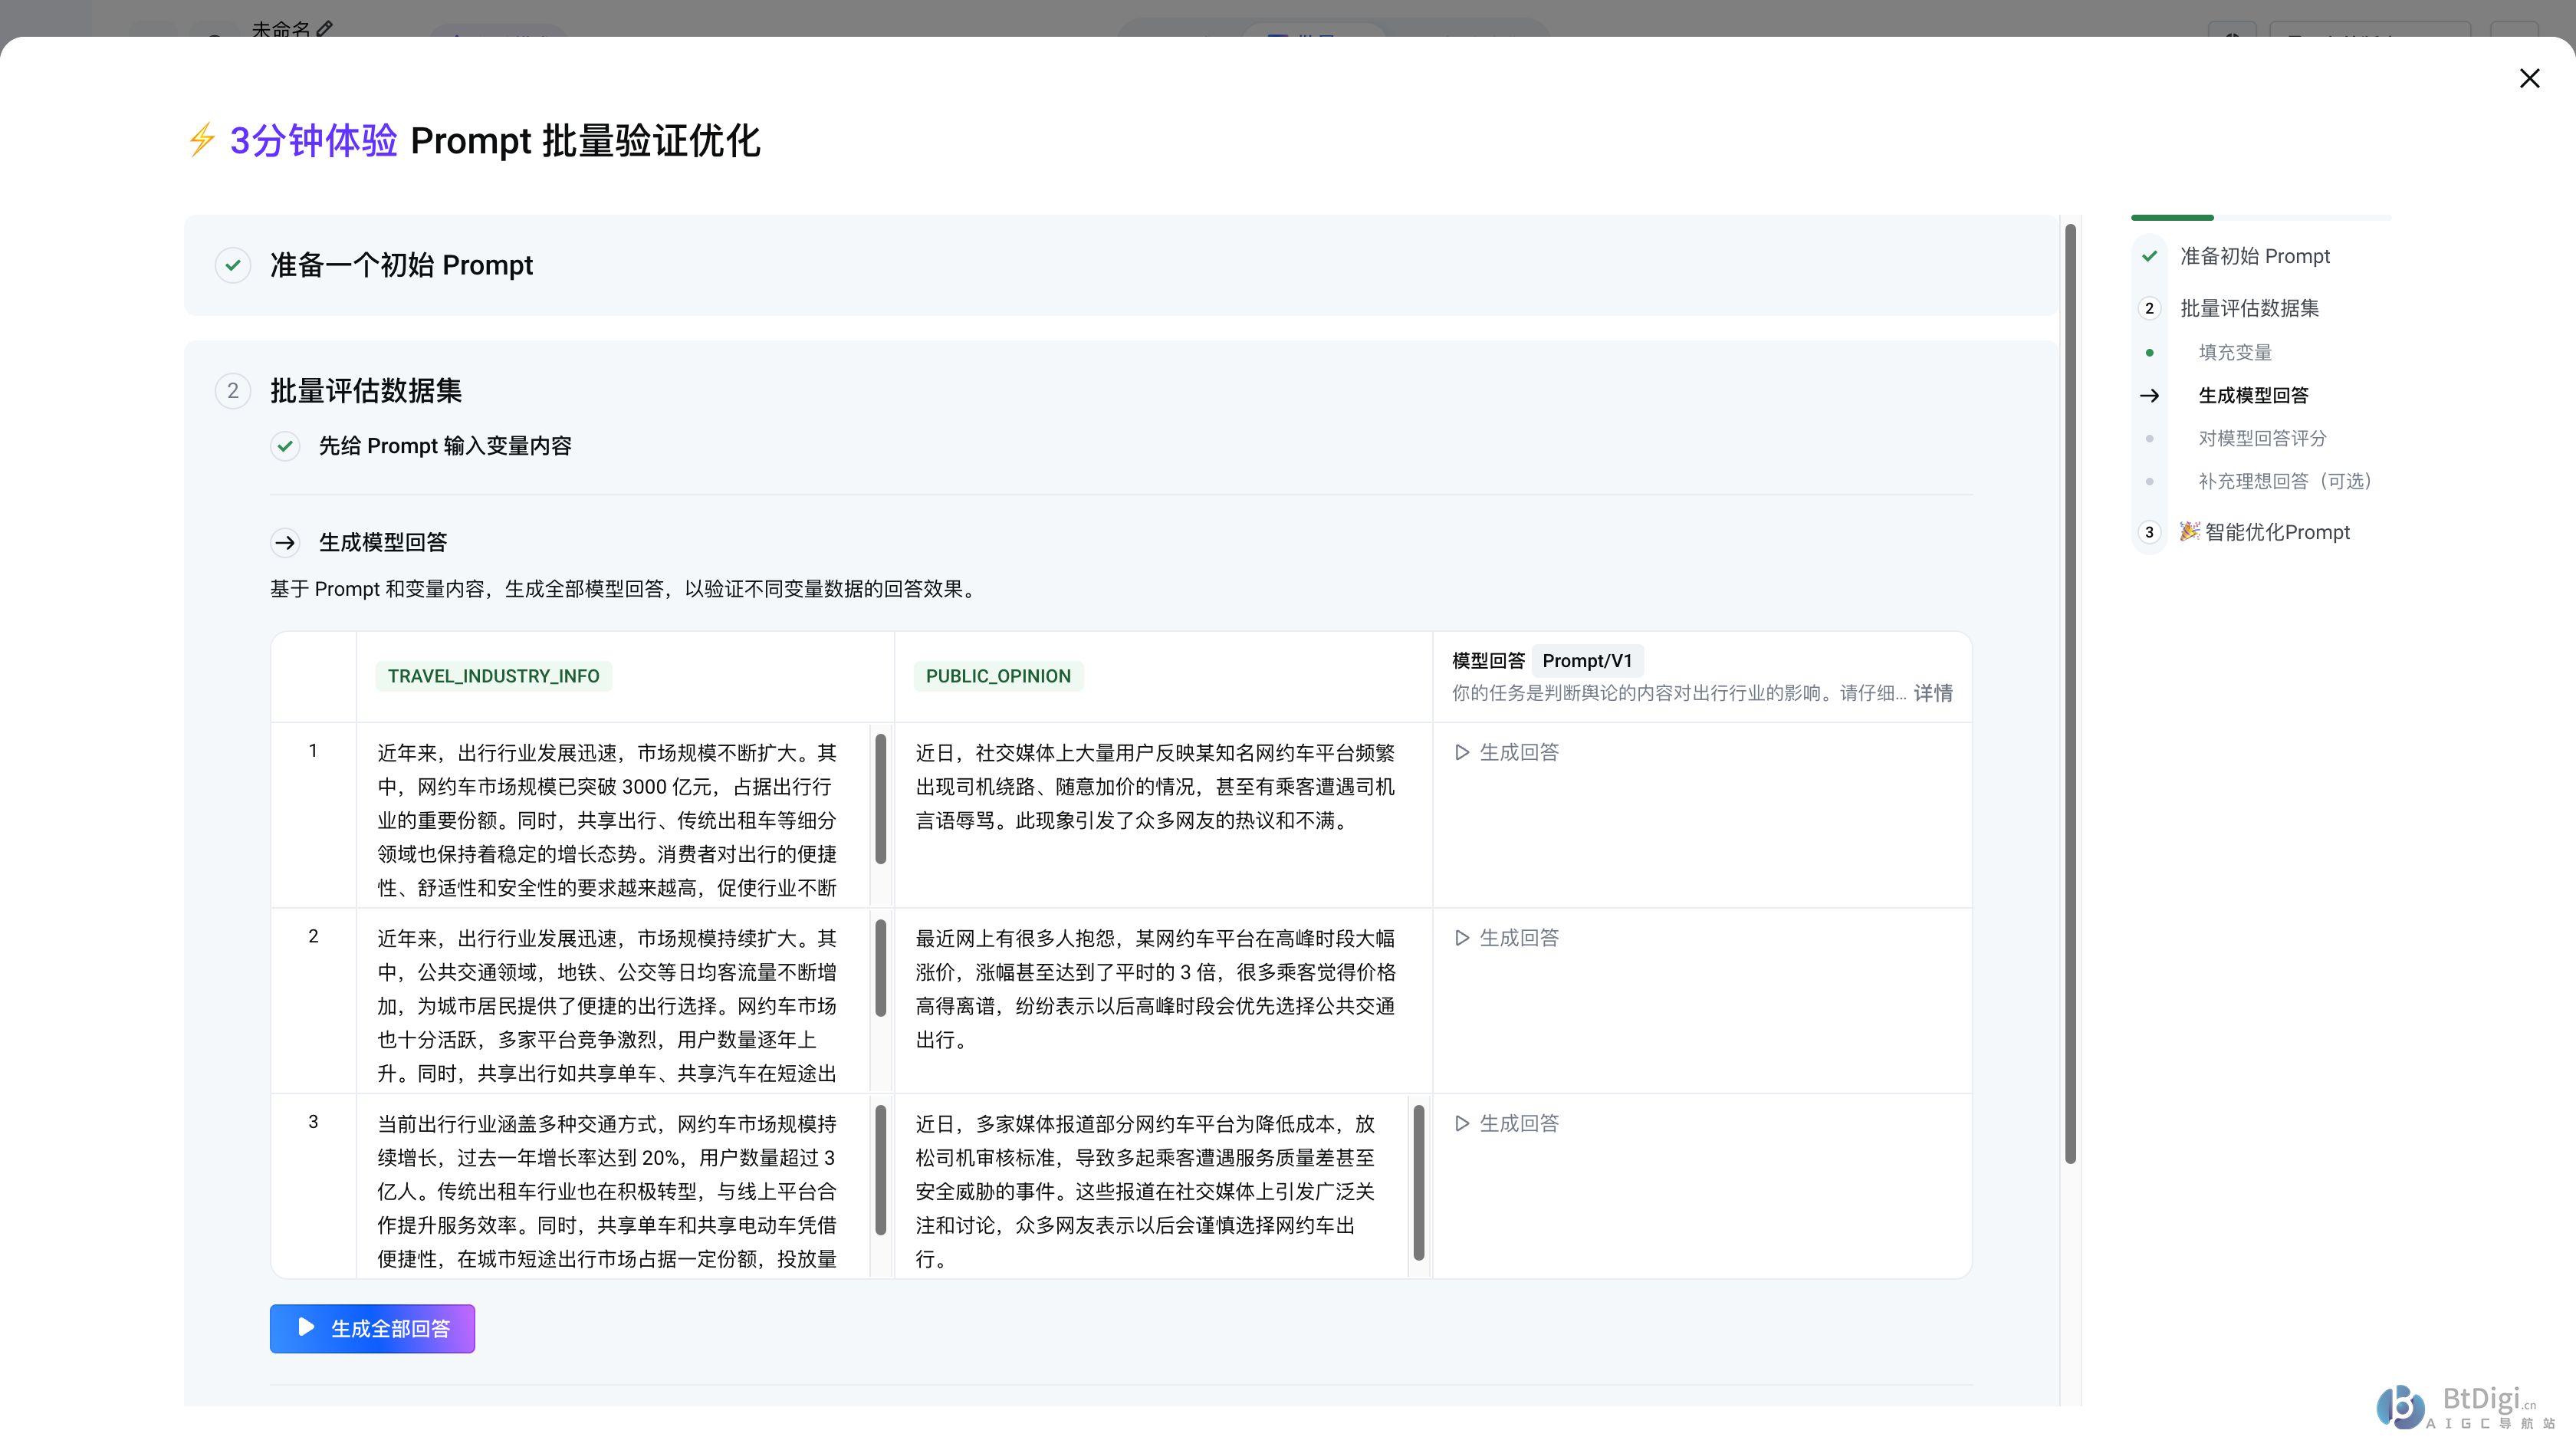Click the lightning bolt icon in title
This screenshot has height=1437, width=2576.
[202, 140]
